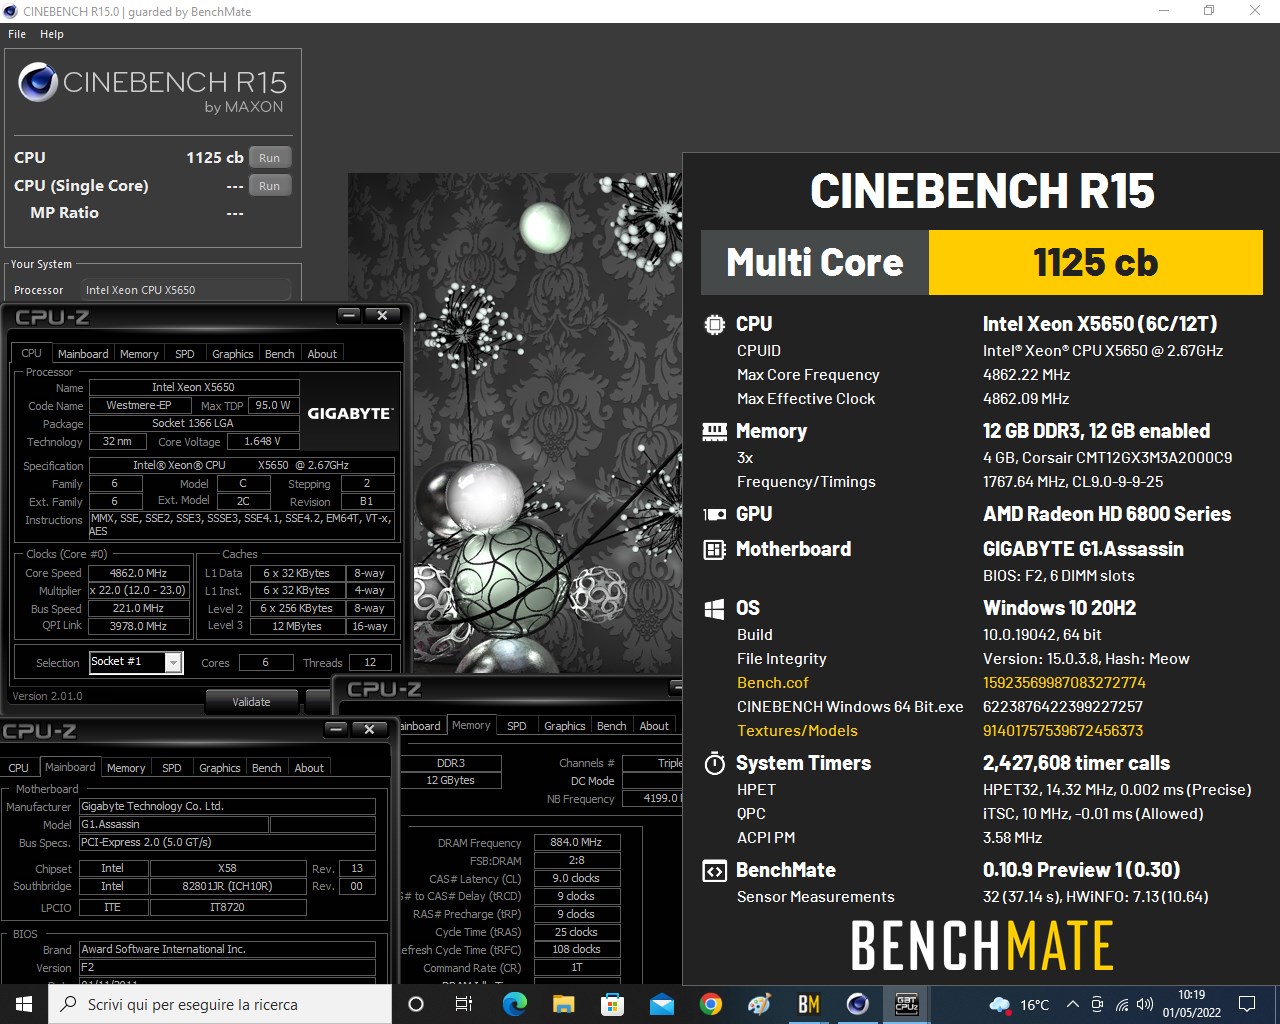This screenshot has height=1024, width=1280.
Task: Click the GIGABYTE logo in CPU-Z
Action: point(350,413)
